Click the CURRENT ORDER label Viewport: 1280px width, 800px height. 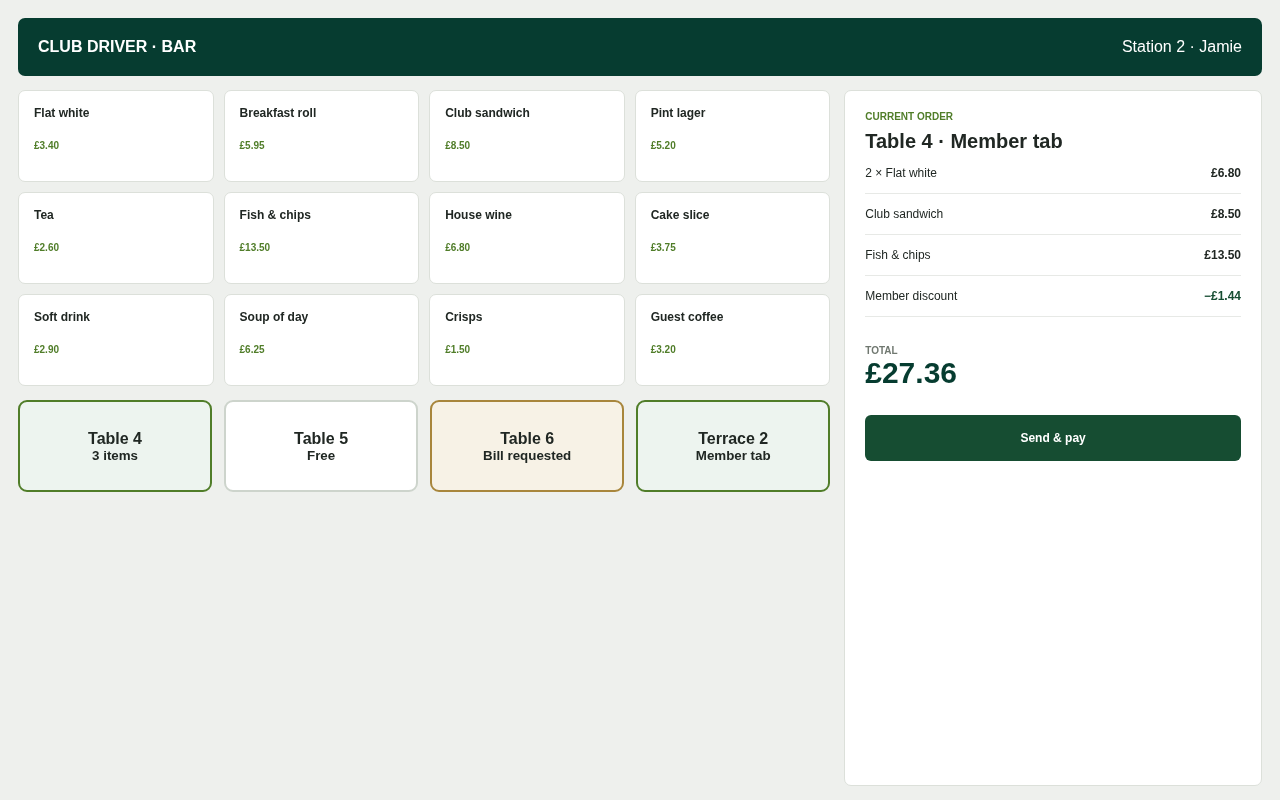pyautogui.click(x=909, y=117)
